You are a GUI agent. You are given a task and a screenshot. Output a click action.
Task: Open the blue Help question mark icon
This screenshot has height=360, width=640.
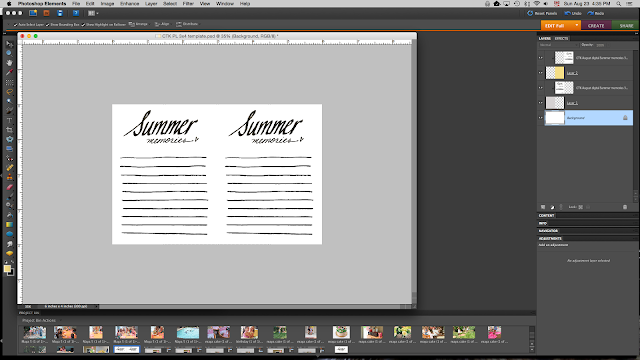pyautogui.click(x=76, y=13)
